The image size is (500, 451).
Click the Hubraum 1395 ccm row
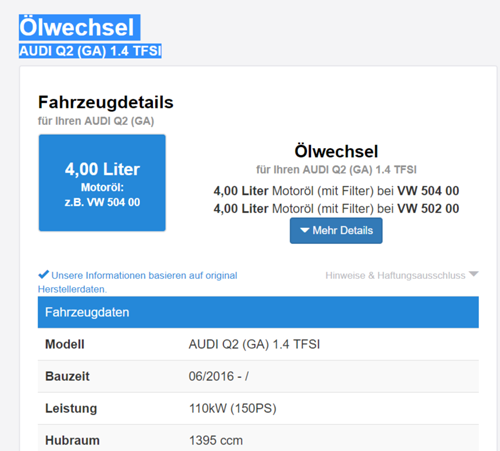(258, 440)
